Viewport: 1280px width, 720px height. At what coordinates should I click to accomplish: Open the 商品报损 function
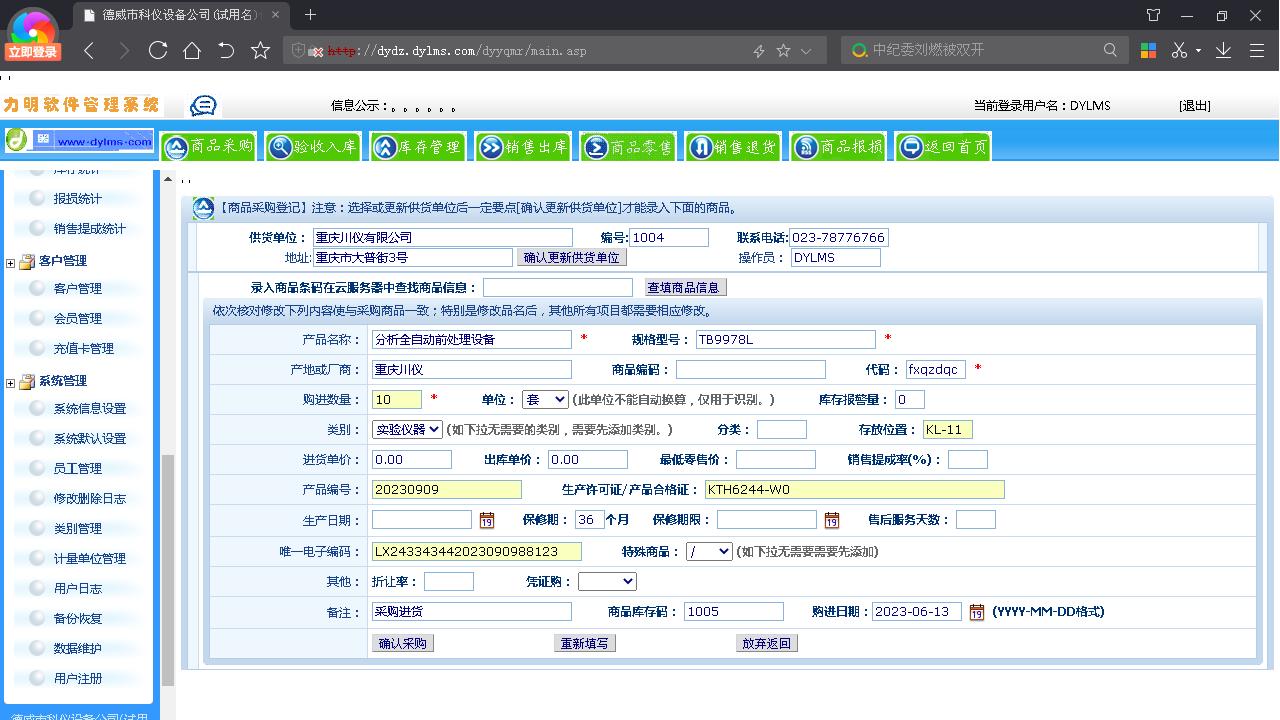(838, 146)
